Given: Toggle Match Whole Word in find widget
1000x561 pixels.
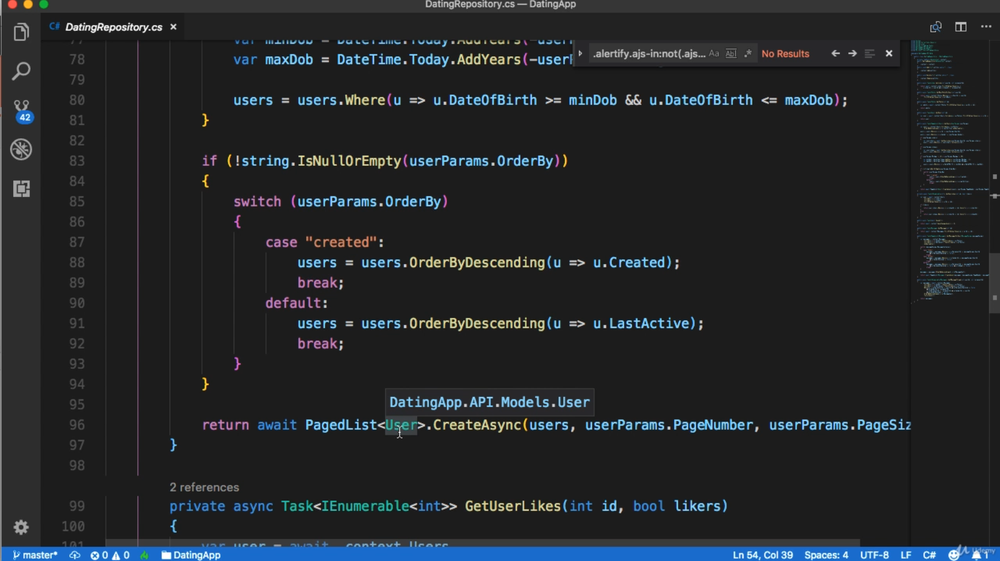Looking at the screenshot, I should tap(731, 54).
